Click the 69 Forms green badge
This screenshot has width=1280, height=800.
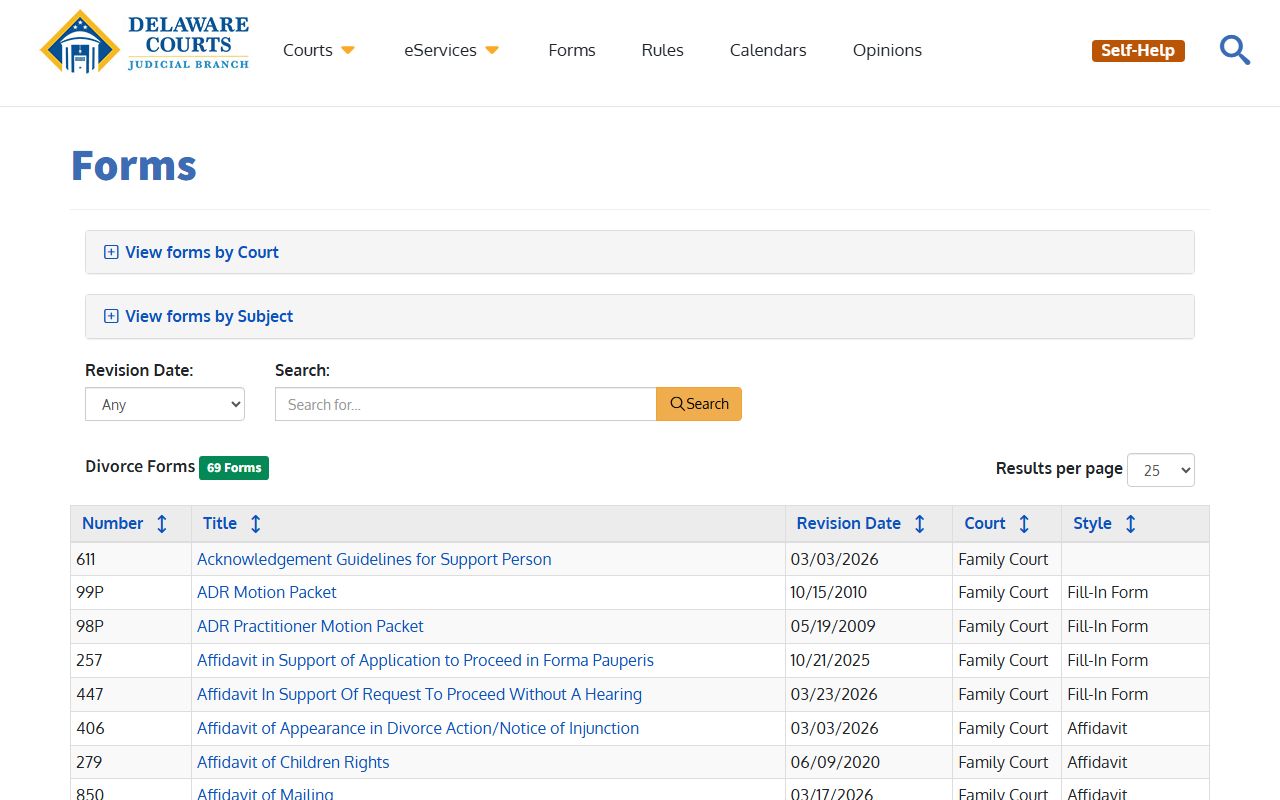coord(234,467)
